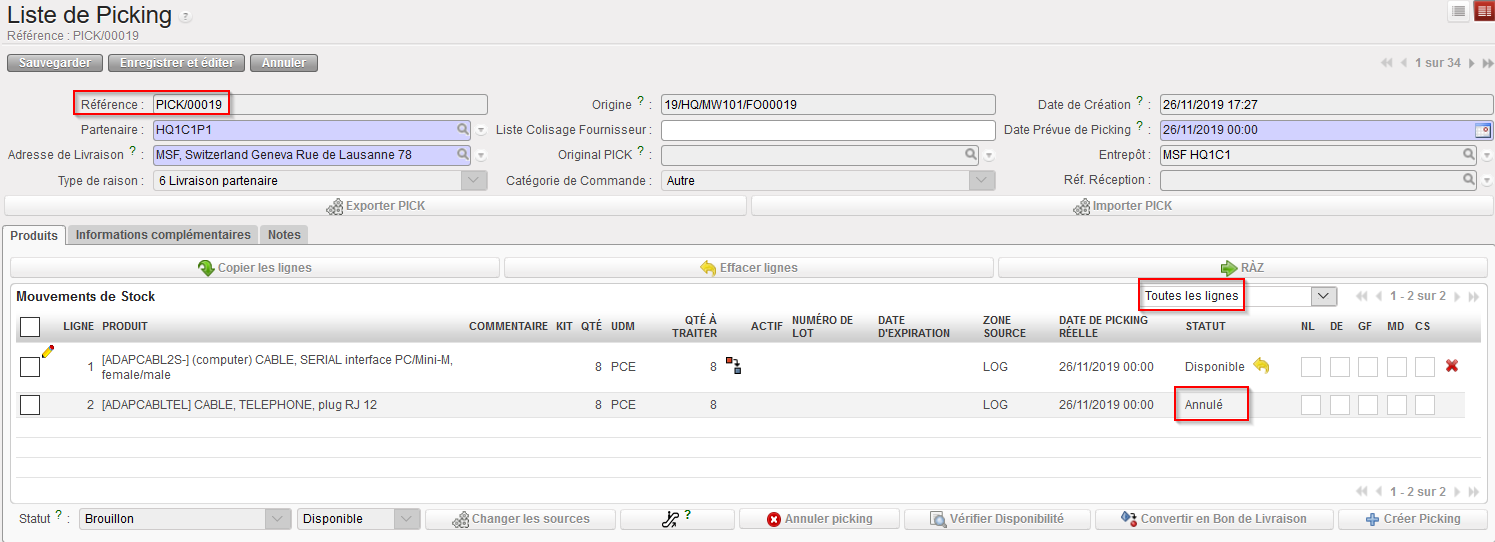Screen dimensions: 1495x542
Task: Switch to the Informations complémentaires tab
Action: point(163,235)
